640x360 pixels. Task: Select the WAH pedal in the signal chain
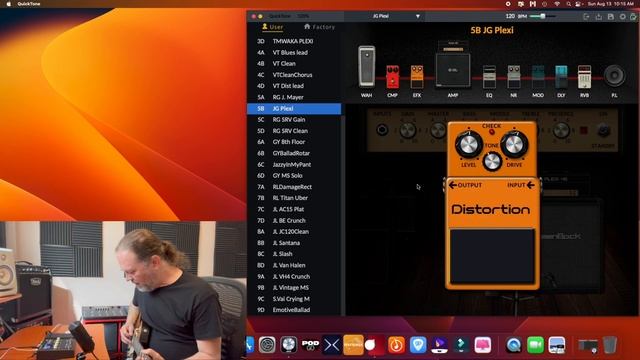click(x=367, y=66)
